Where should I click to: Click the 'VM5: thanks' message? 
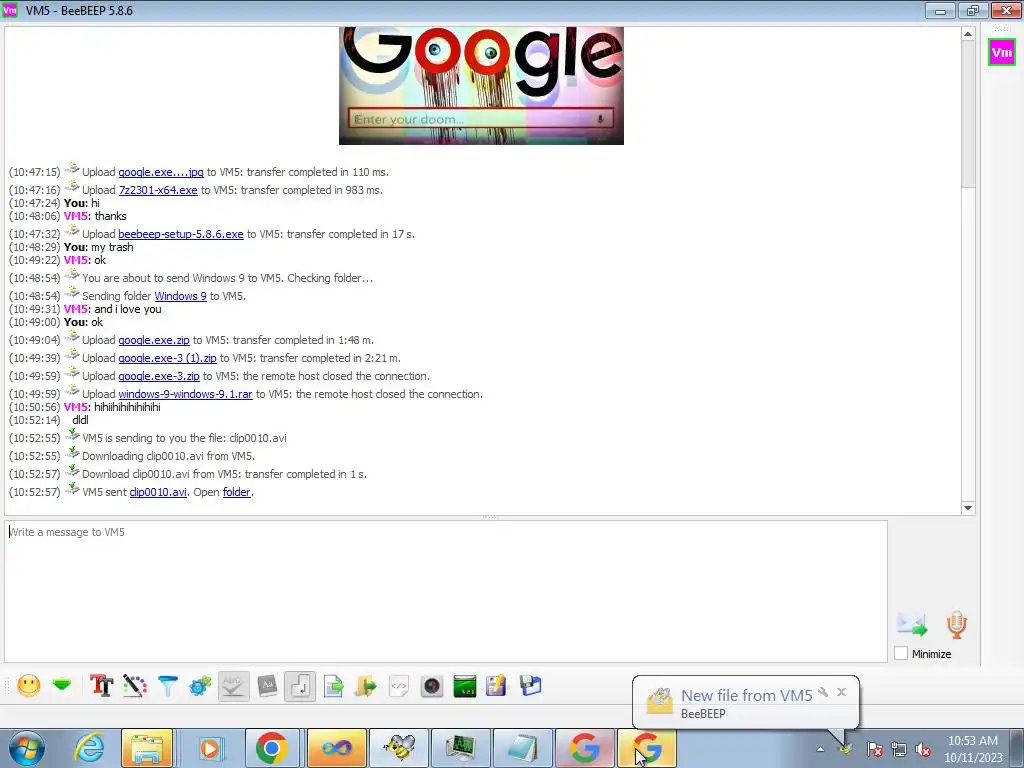click(x=95, y=216)
